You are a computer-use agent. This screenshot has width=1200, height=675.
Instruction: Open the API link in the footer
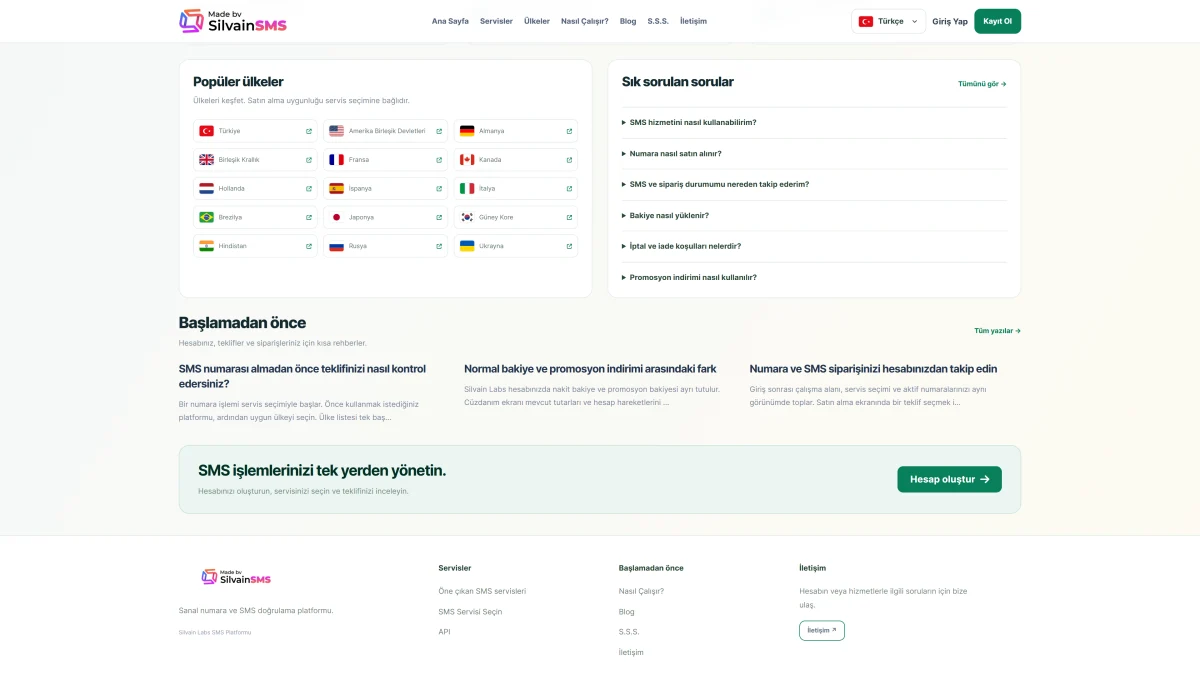(444, 632)
